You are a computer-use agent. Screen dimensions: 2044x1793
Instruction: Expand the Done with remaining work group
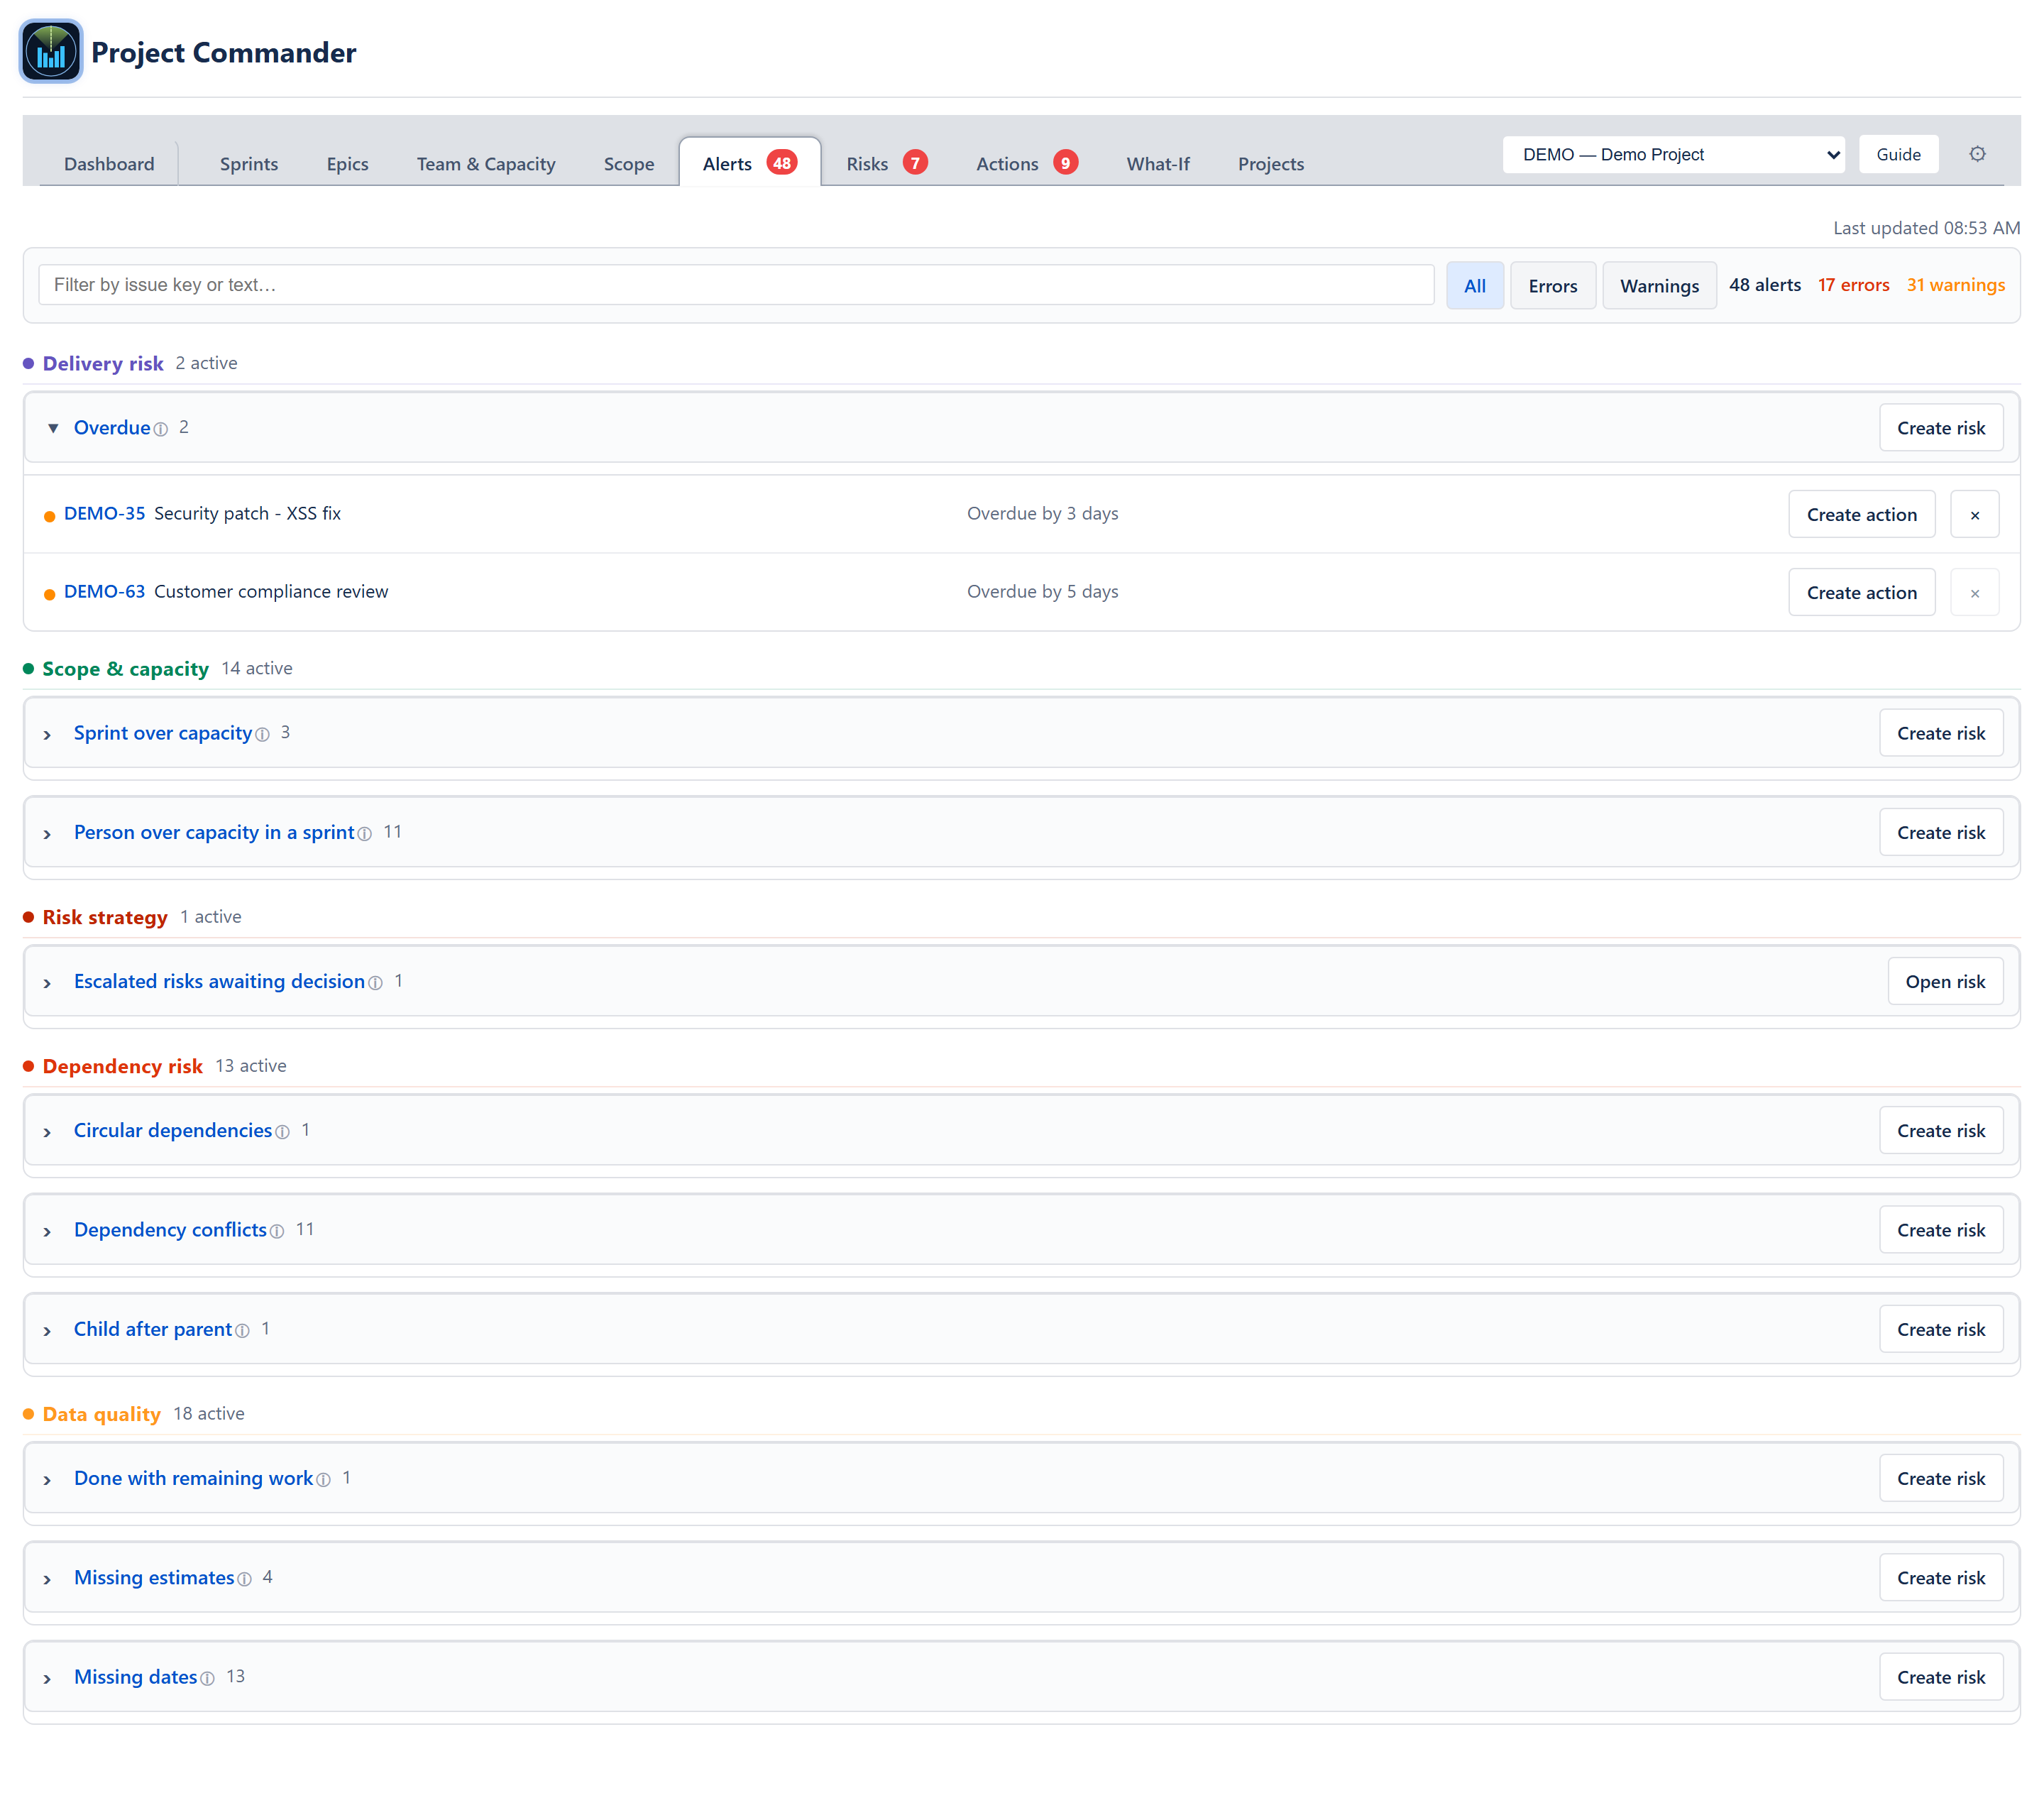coord(47,1480)
